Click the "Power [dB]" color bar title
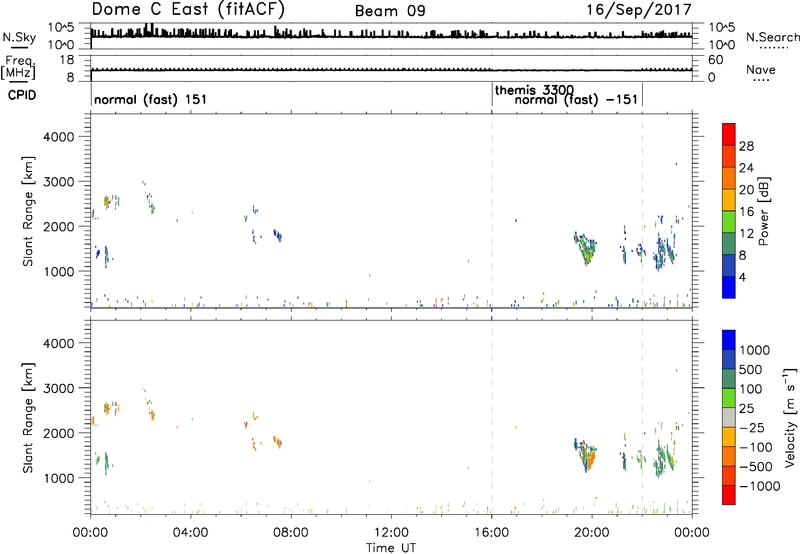This screenshot has height=554, width=800. pyautogui.click(x=763, y=211)
